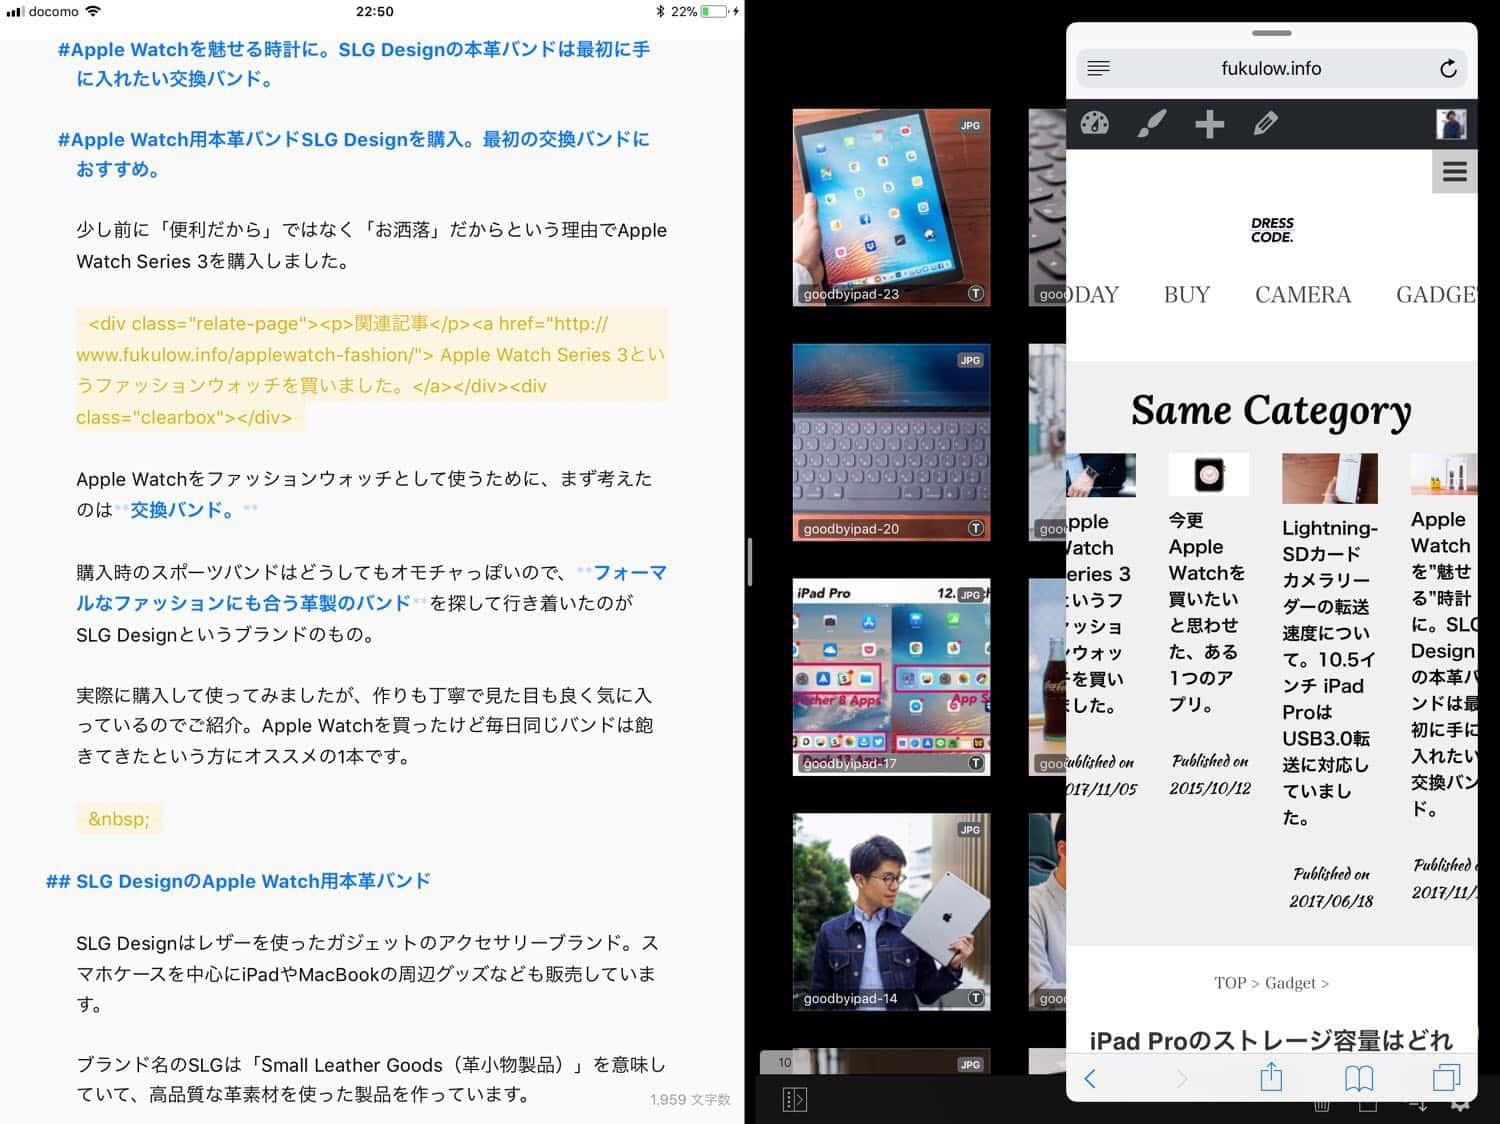Click the WordPress customize paintbrush icon

click(x=1152, y=124)
